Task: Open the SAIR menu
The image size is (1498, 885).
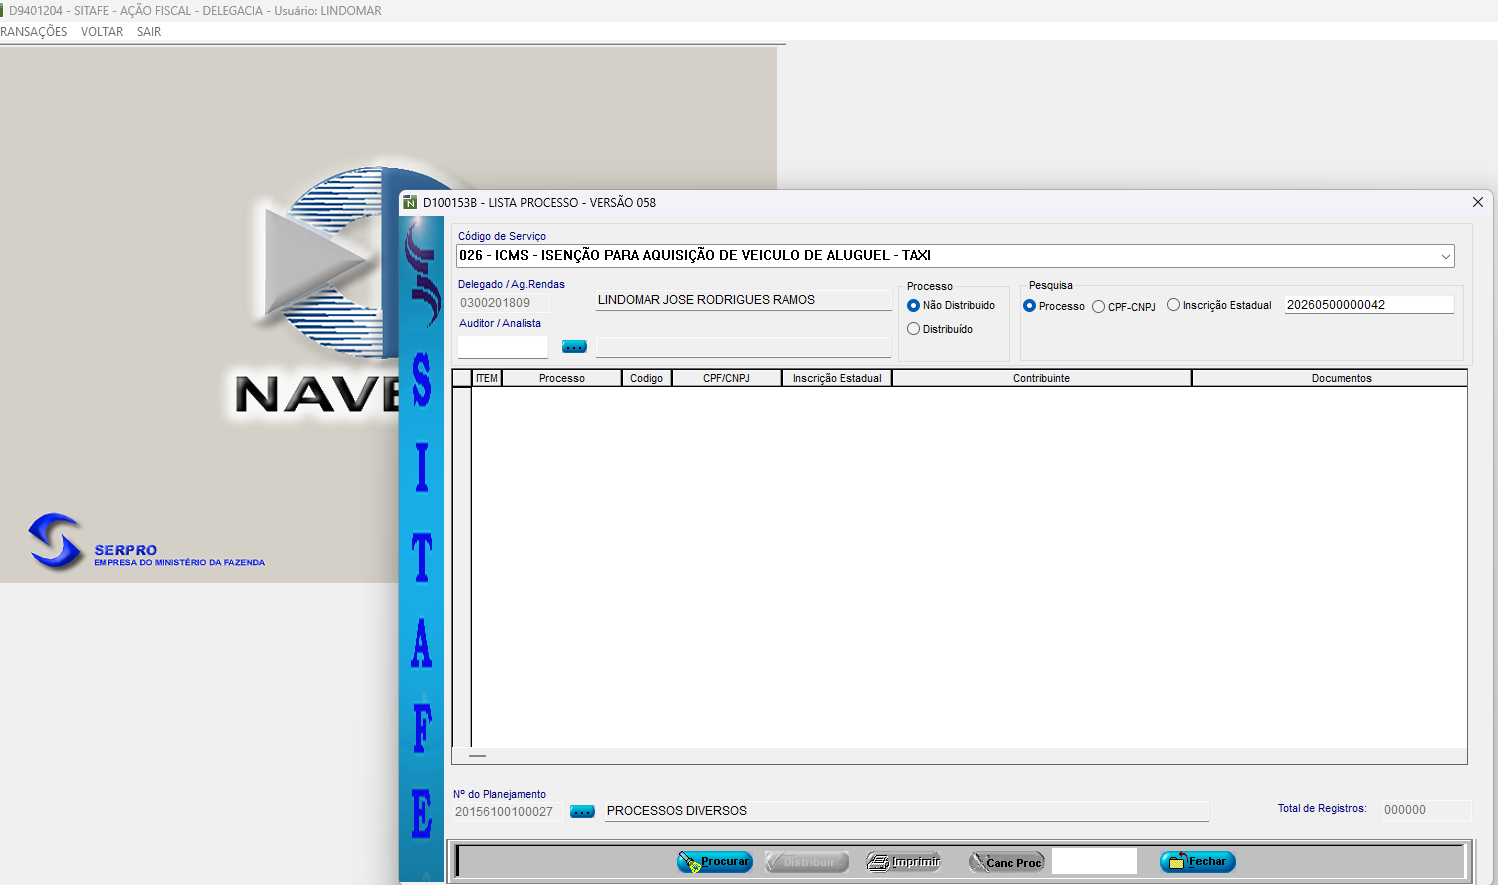Action: click(149, 32)
